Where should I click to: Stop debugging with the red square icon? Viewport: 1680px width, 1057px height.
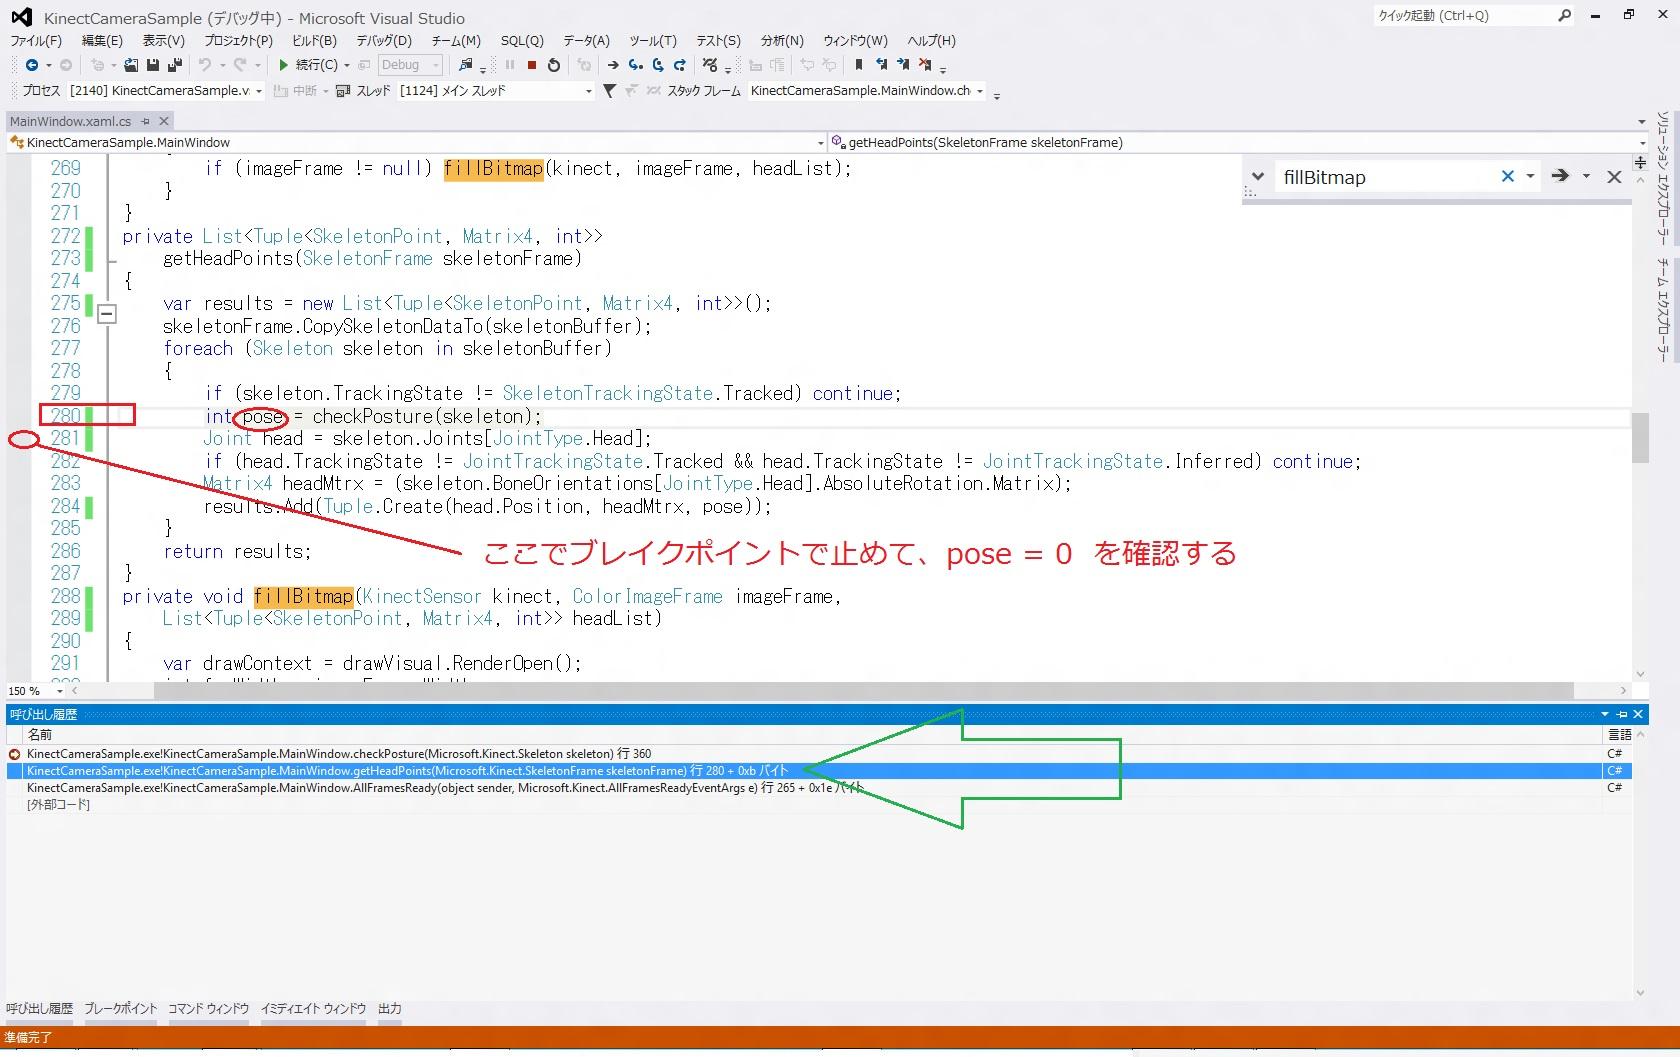(x=532, y=65)
